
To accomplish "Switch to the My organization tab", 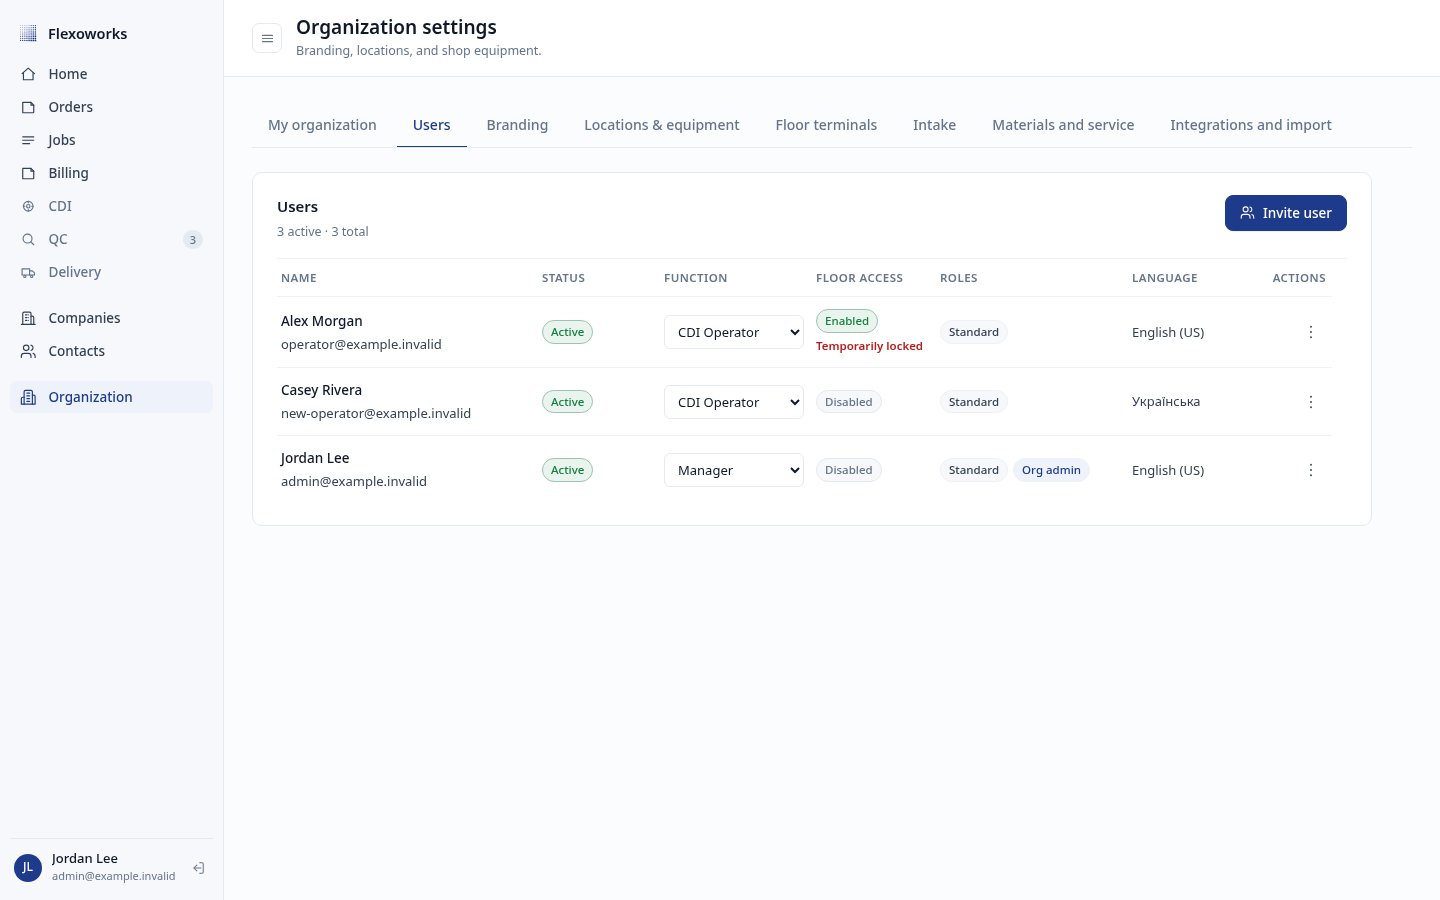I will [x=322, y=125].
